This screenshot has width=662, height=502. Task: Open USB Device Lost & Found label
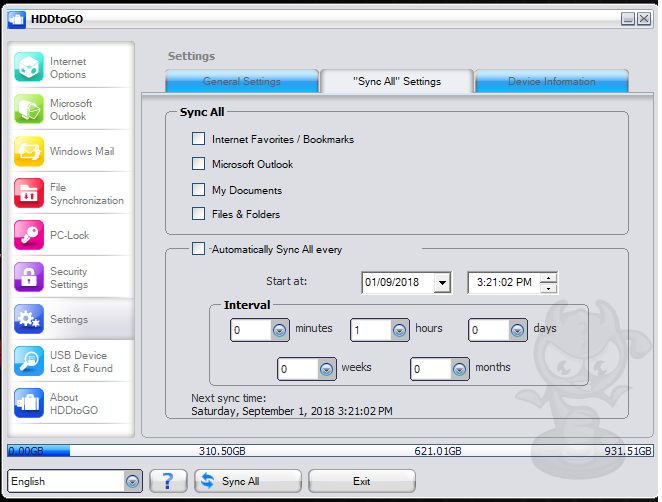pos(81,361)
